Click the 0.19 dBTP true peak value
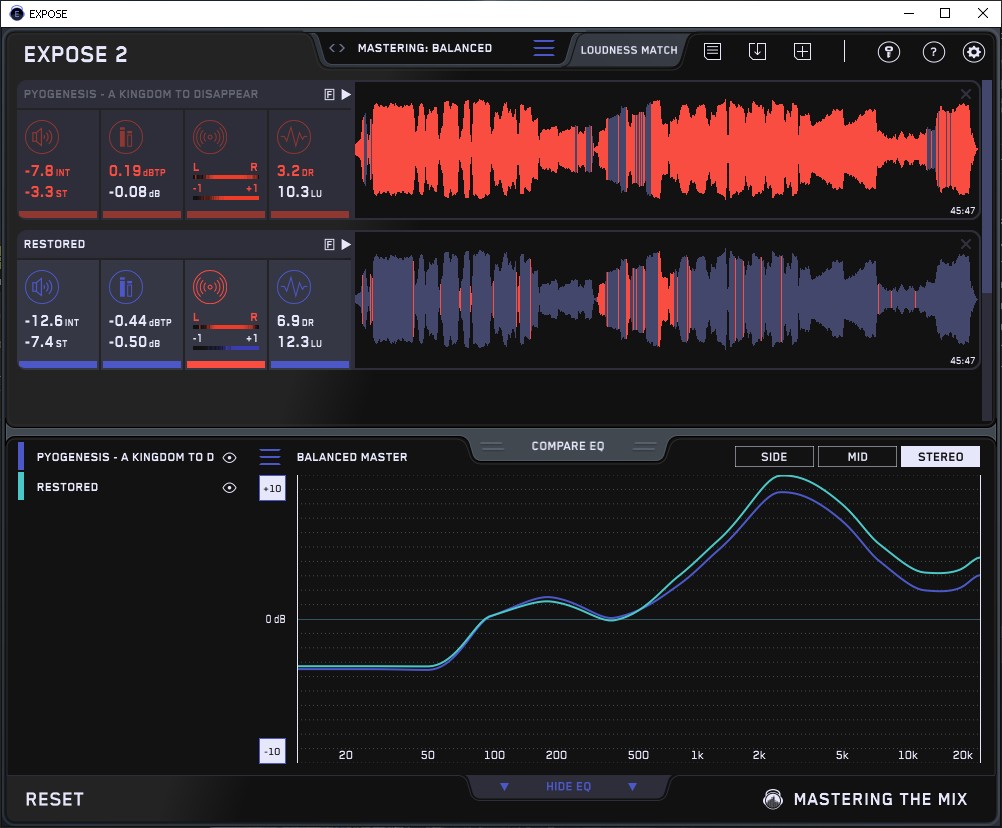1002x828 pixels. tap(137, 171)
